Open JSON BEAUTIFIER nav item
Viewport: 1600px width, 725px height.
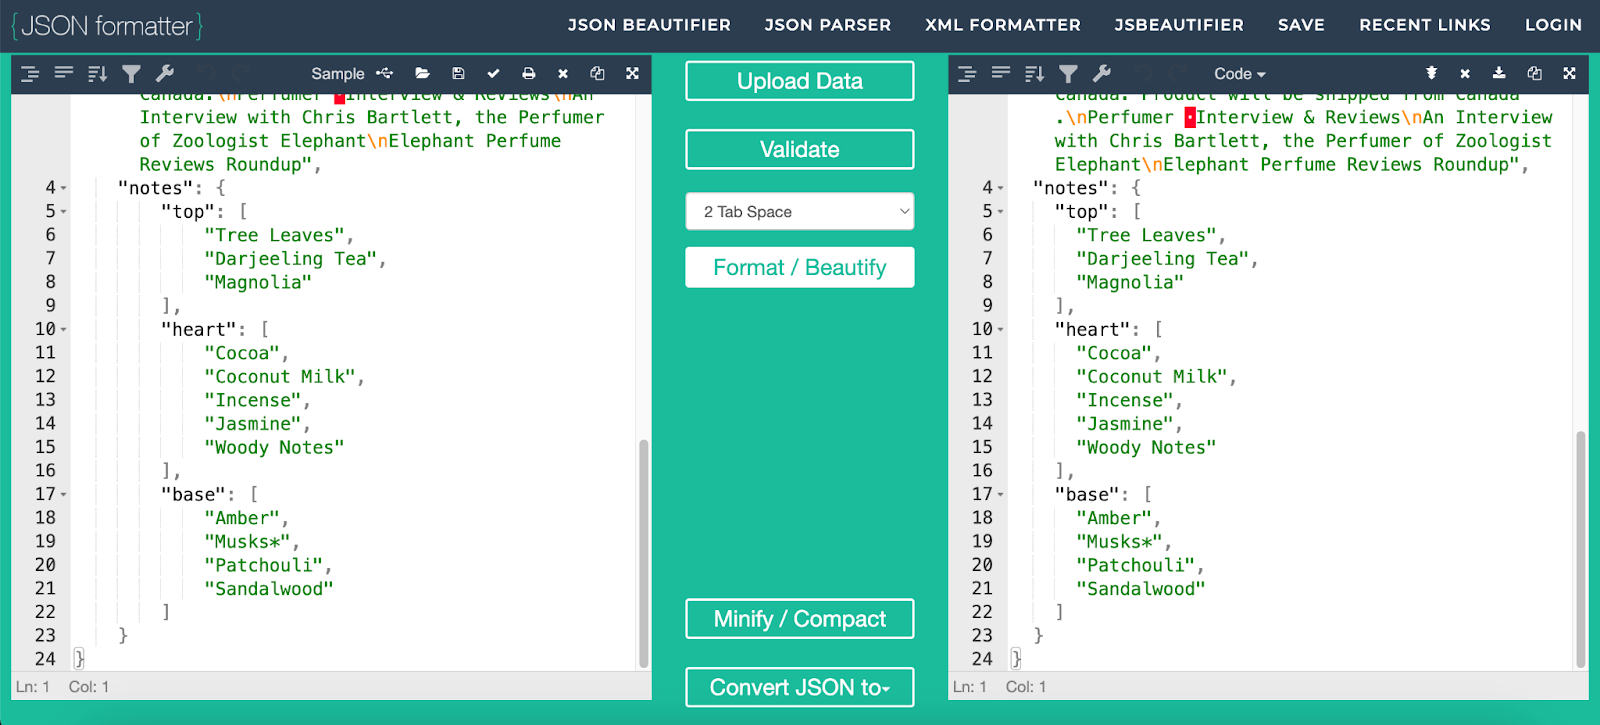click(x=649, y=25)
